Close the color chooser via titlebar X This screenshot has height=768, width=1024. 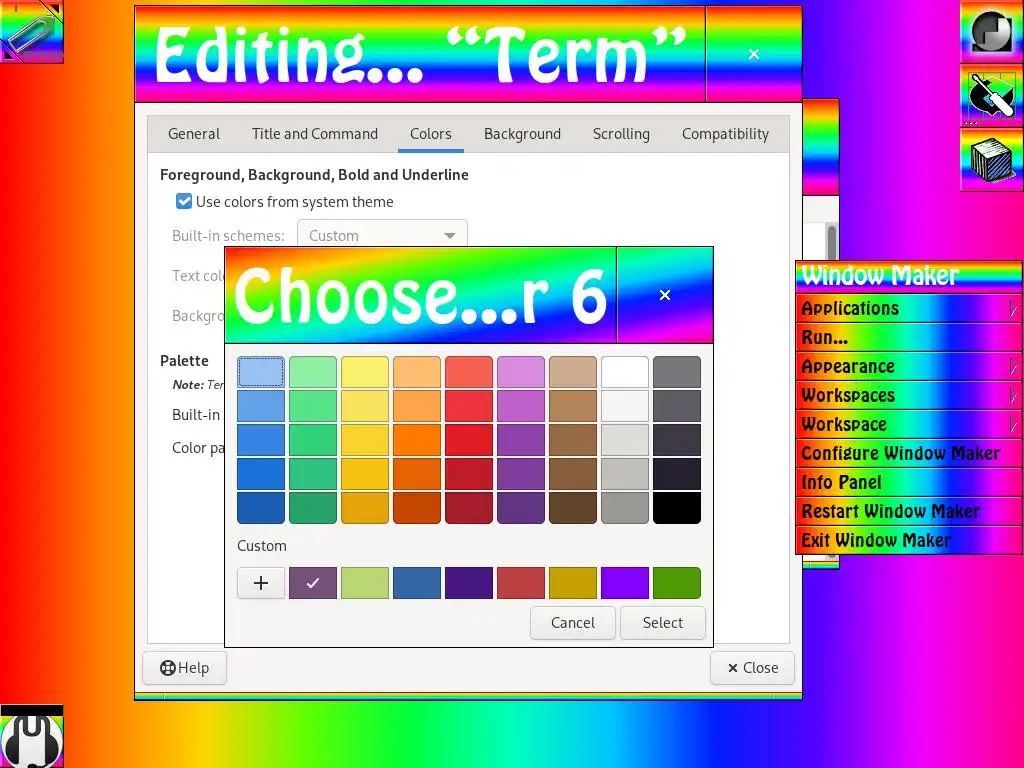coord(665,295)
